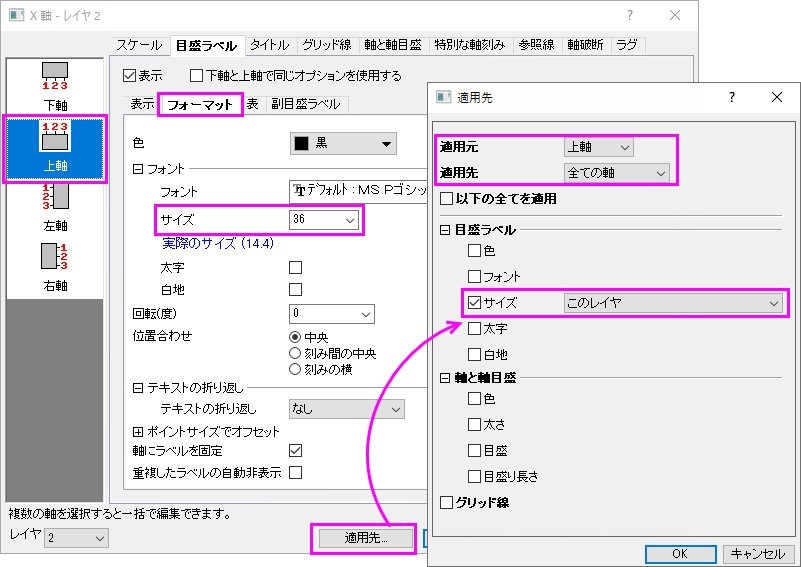
Task: Open the このレイヤ scope dropdown
Action: point(673,303)
